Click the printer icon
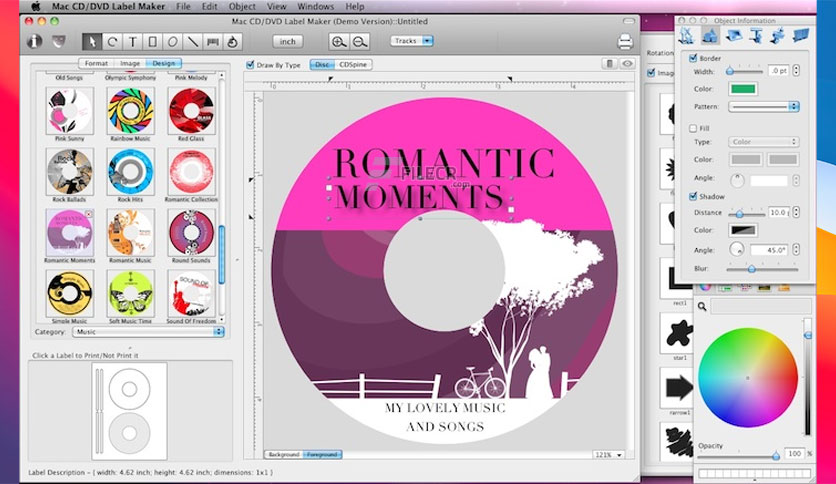 pyautogui.click(x=625, y=42)
